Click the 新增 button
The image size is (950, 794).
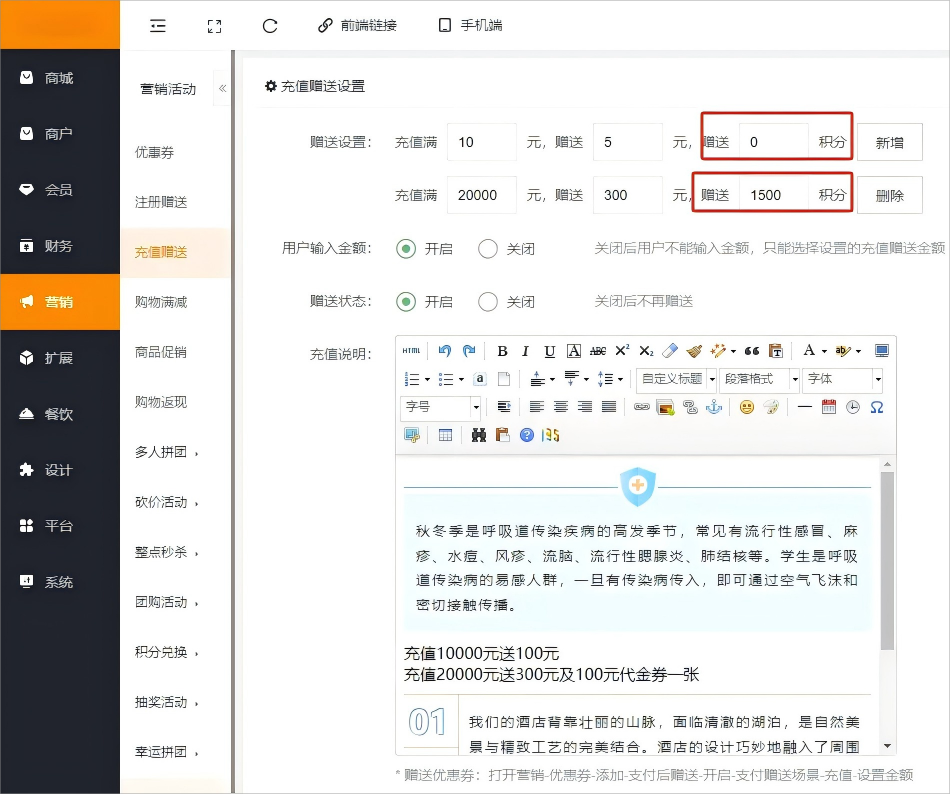(889, 142)
